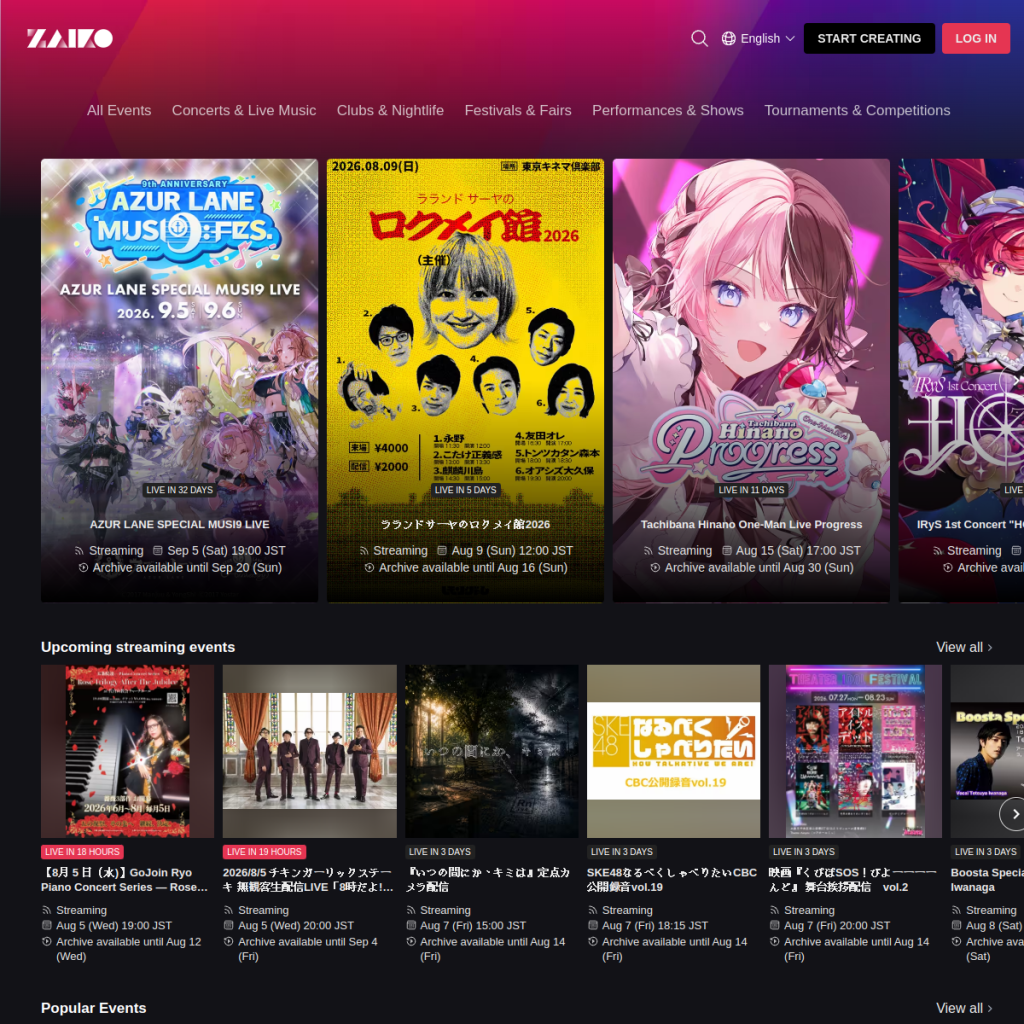Click calendar icon beside Aug 15 (Sat) 17:00 JST

pos(726,551)
